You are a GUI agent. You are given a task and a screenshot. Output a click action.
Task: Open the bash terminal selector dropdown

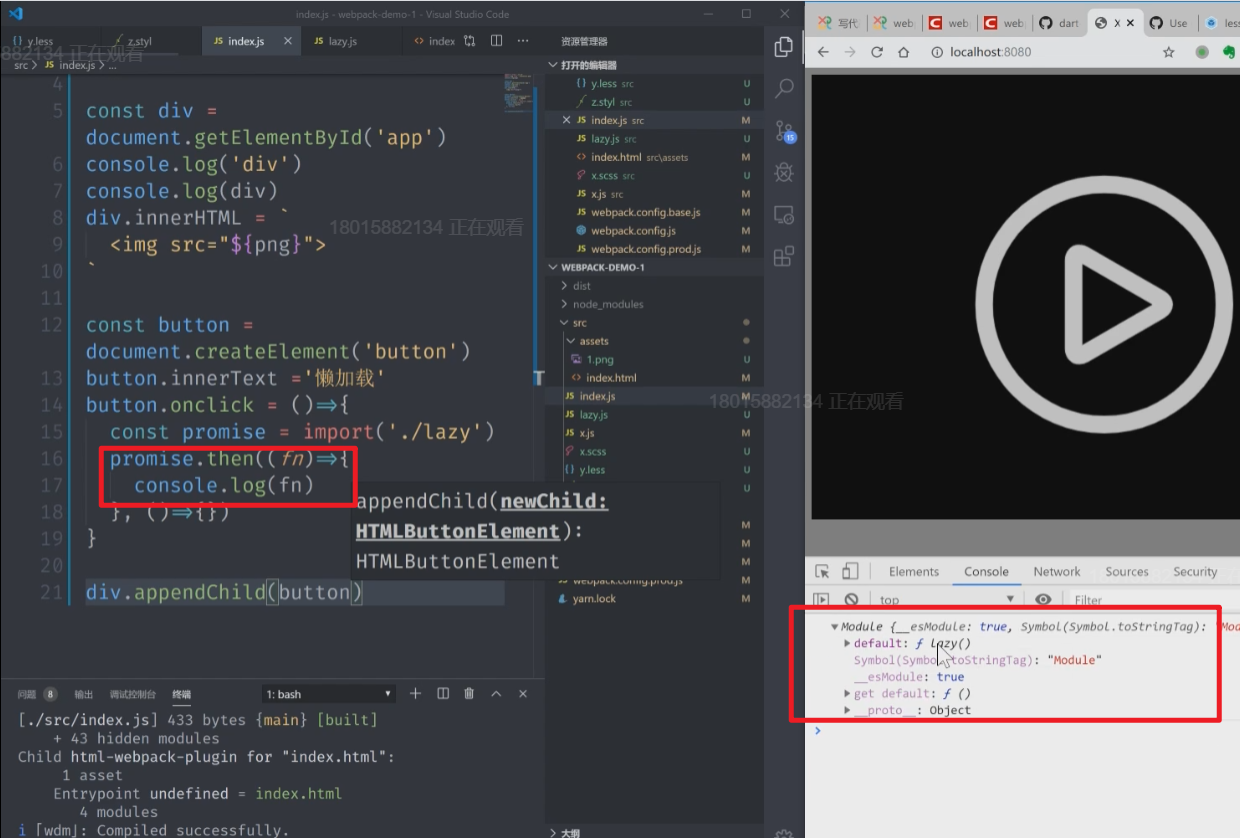click(330, 694)
